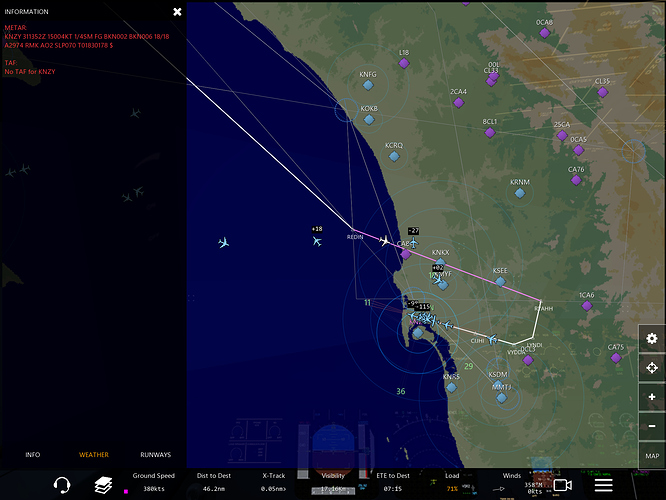Select the CIJHI waypoint label
This screenshot has width=666, height=500.
tap(477, 341)
